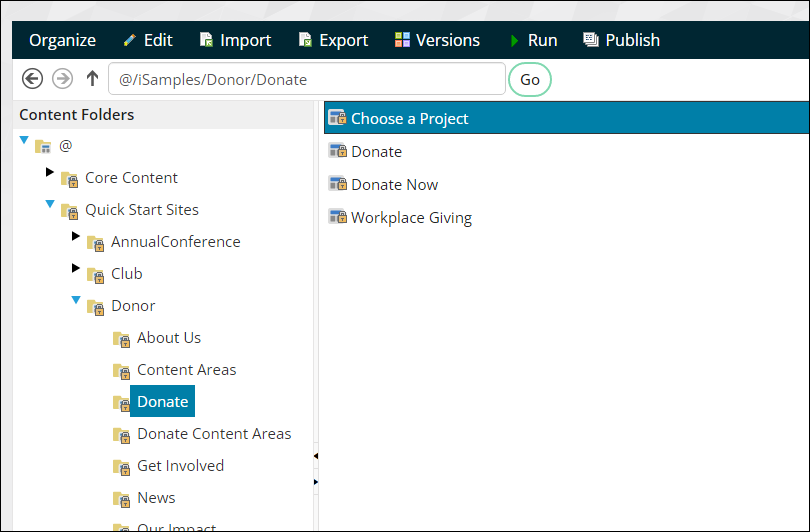Click the About Us folder icon
This screenshot has width=810, height=532.
tap(121, 339)
